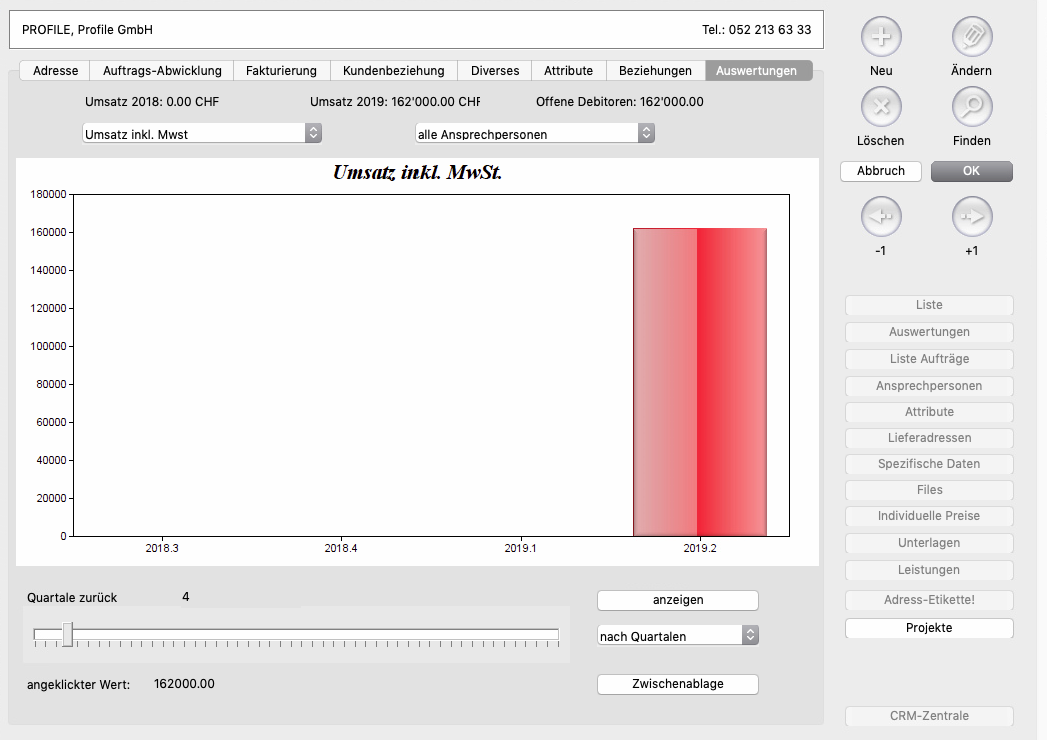This screenshot has height=740, width=1047.
Task: Cancel with the Abbruch button
Action: tap(880, 171)
